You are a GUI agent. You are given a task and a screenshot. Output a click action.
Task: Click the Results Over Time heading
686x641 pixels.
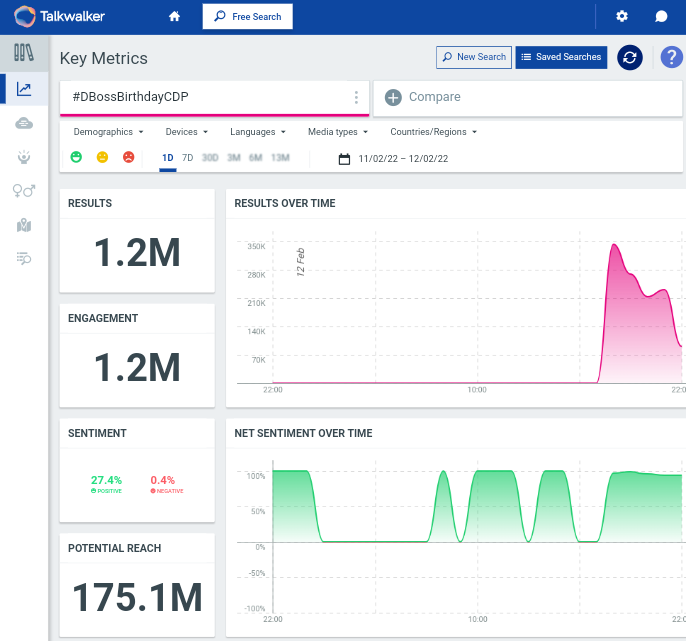click(x=285, y=203)
